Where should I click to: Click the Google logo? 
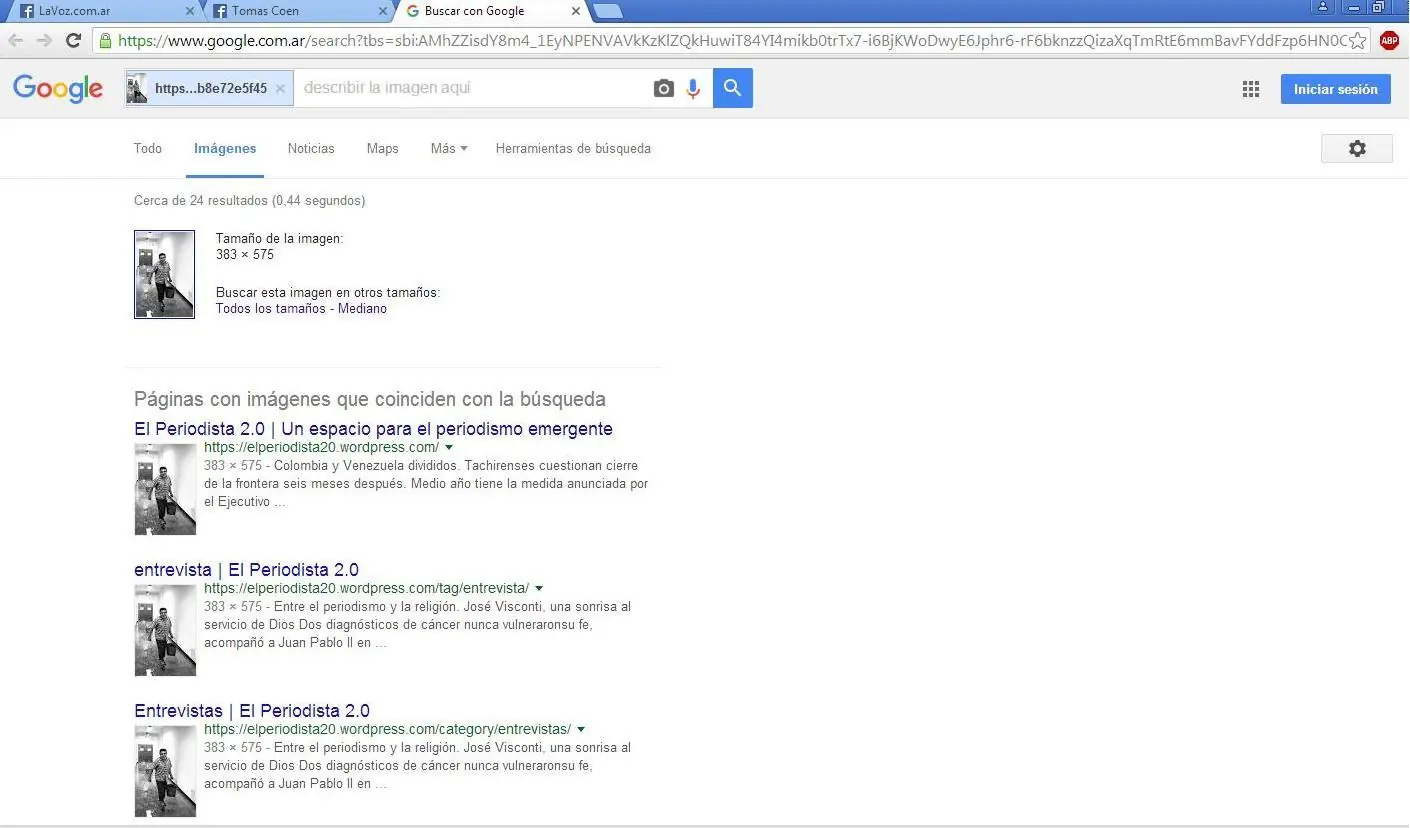point(58,88)
